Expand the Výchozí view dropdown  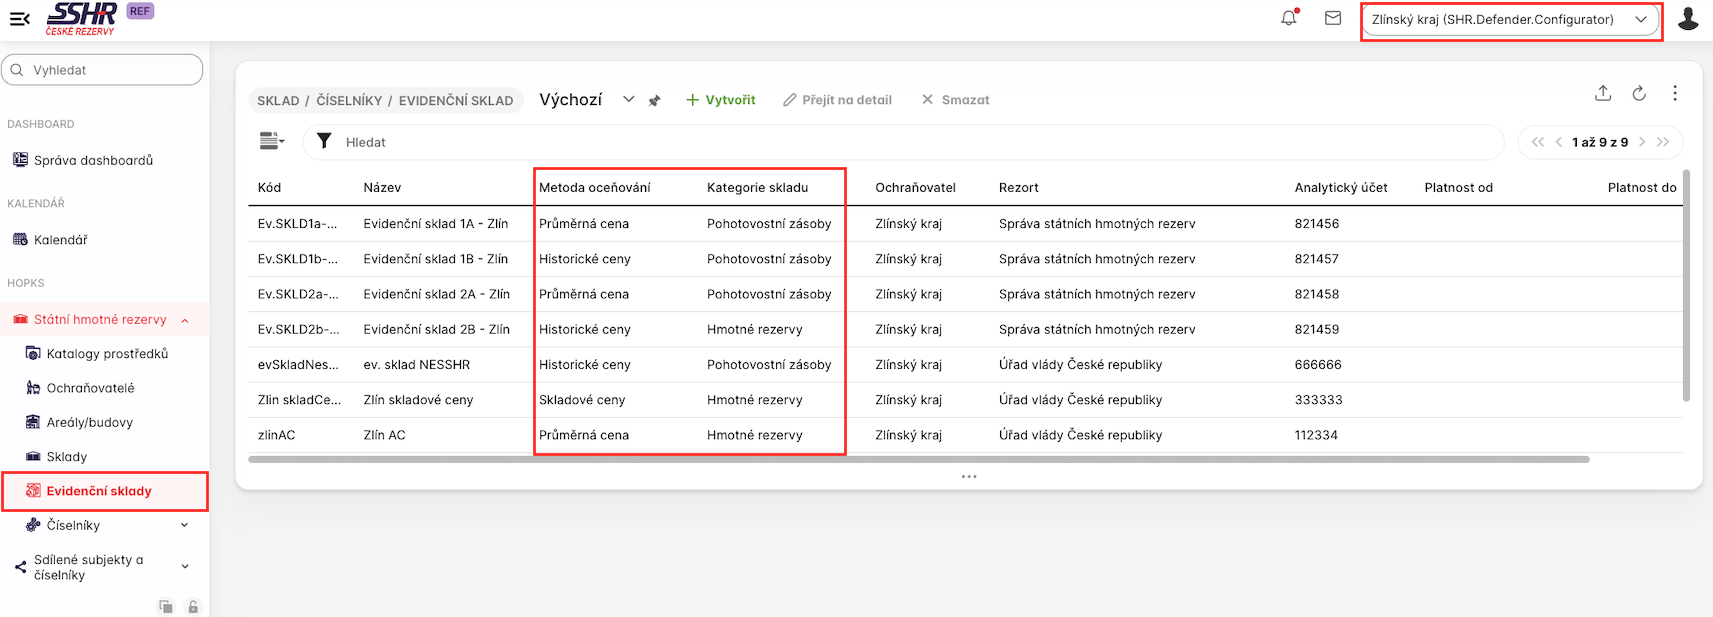click(628, 99)
